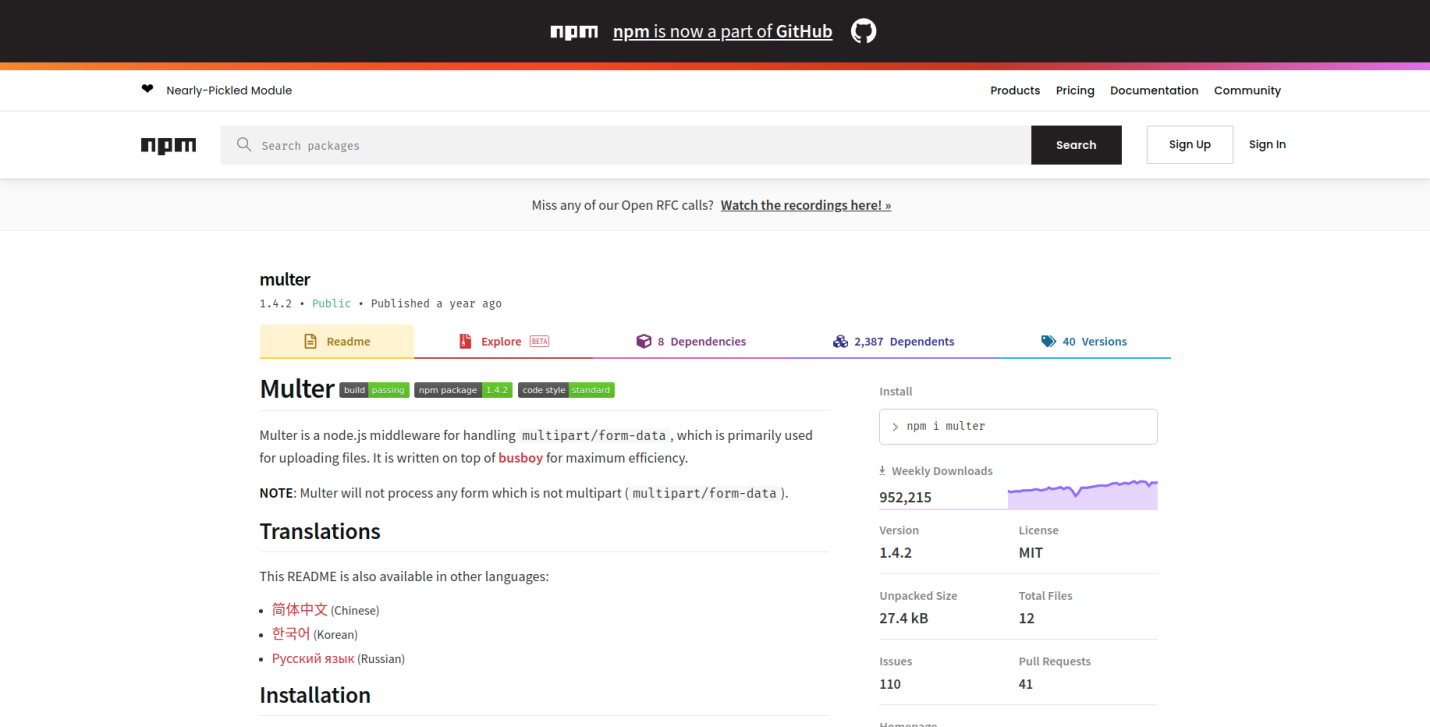Switch to the Explore tab

pos(503,341)
